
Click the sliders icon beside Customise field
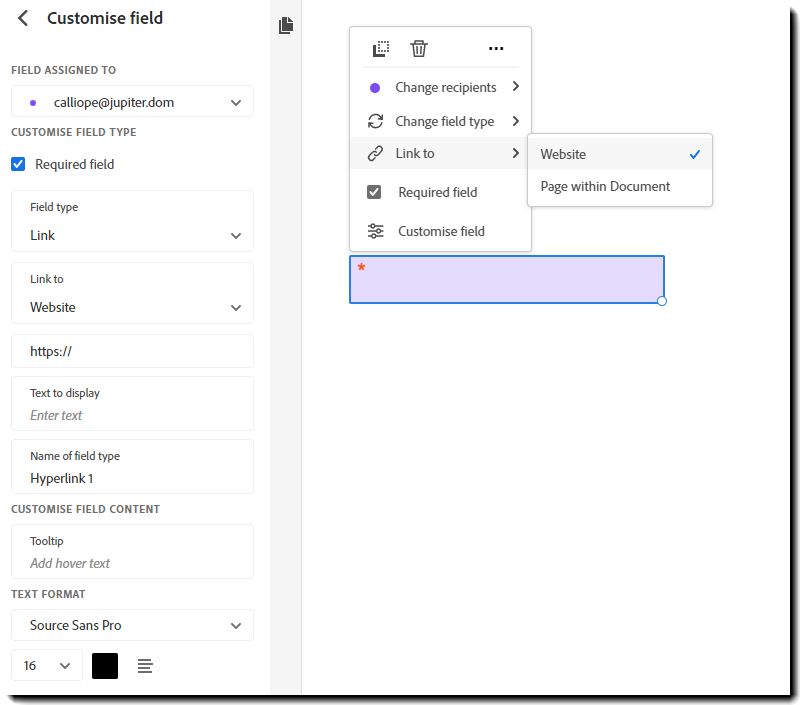tap(376, 231)
